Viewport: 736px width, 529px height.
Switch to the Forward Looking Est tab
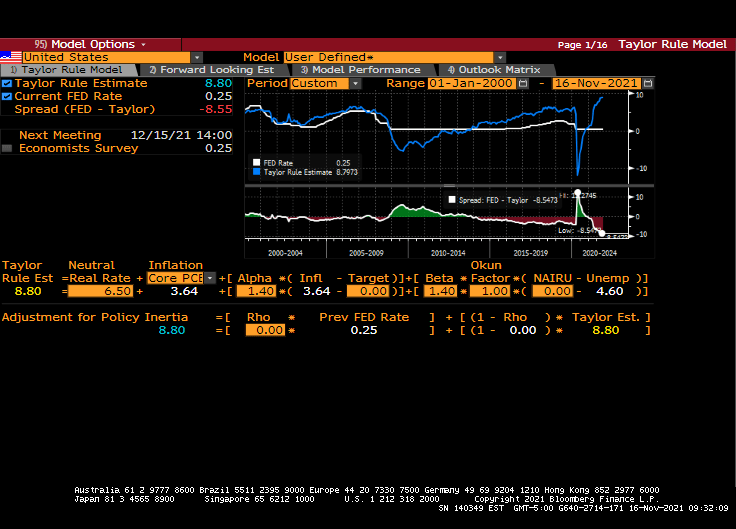click(210, 70)
